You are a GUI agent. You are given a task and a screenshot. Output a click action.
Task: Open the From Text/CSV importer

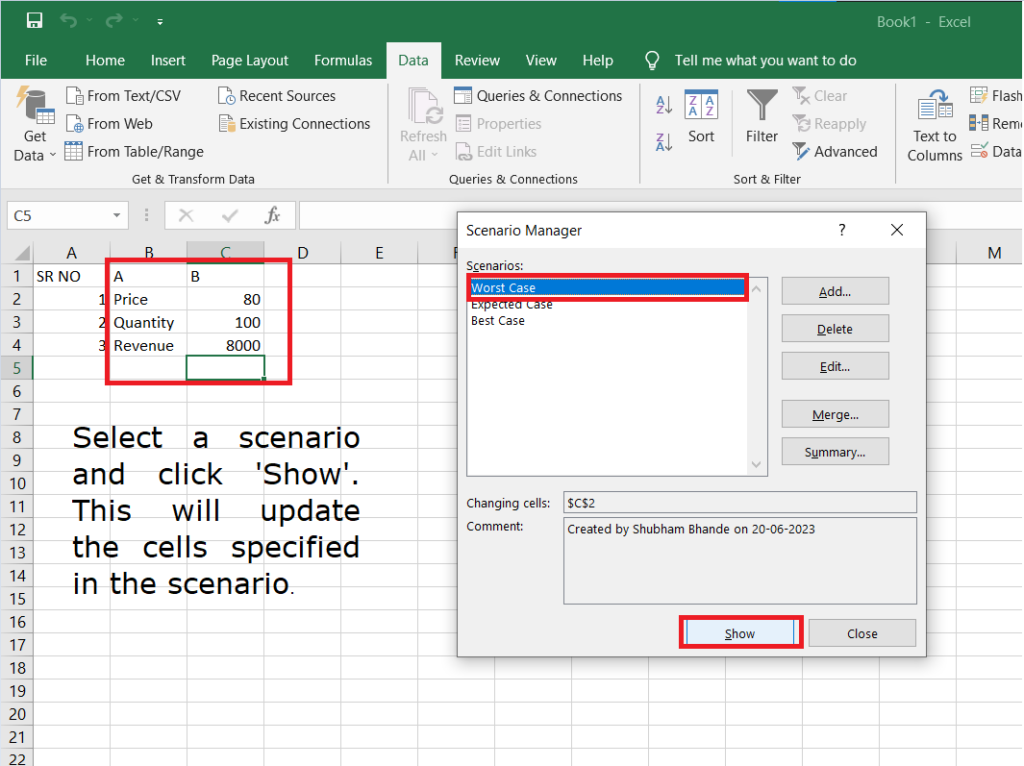(x=124, y=95)
